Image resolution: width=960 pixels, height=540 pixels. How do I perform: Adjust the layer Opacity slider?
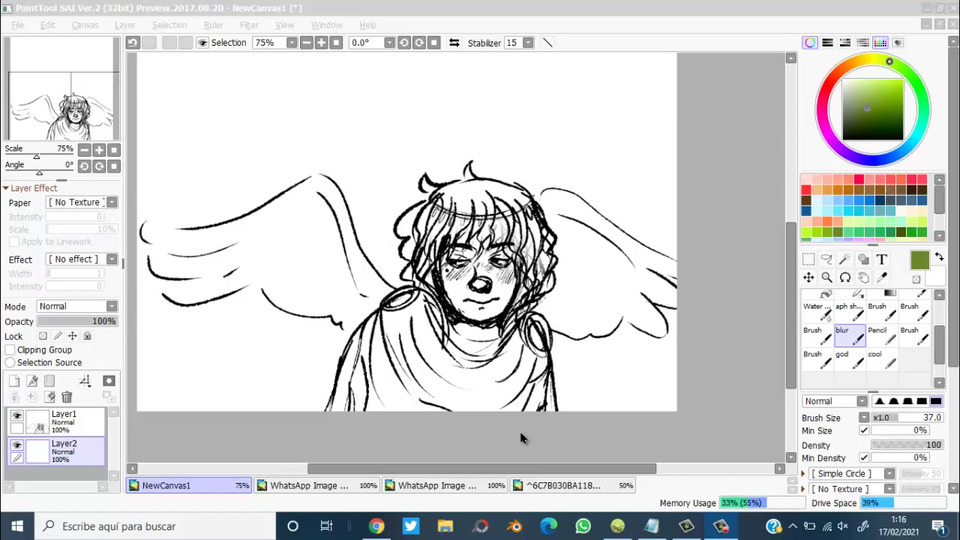[77, 321]
